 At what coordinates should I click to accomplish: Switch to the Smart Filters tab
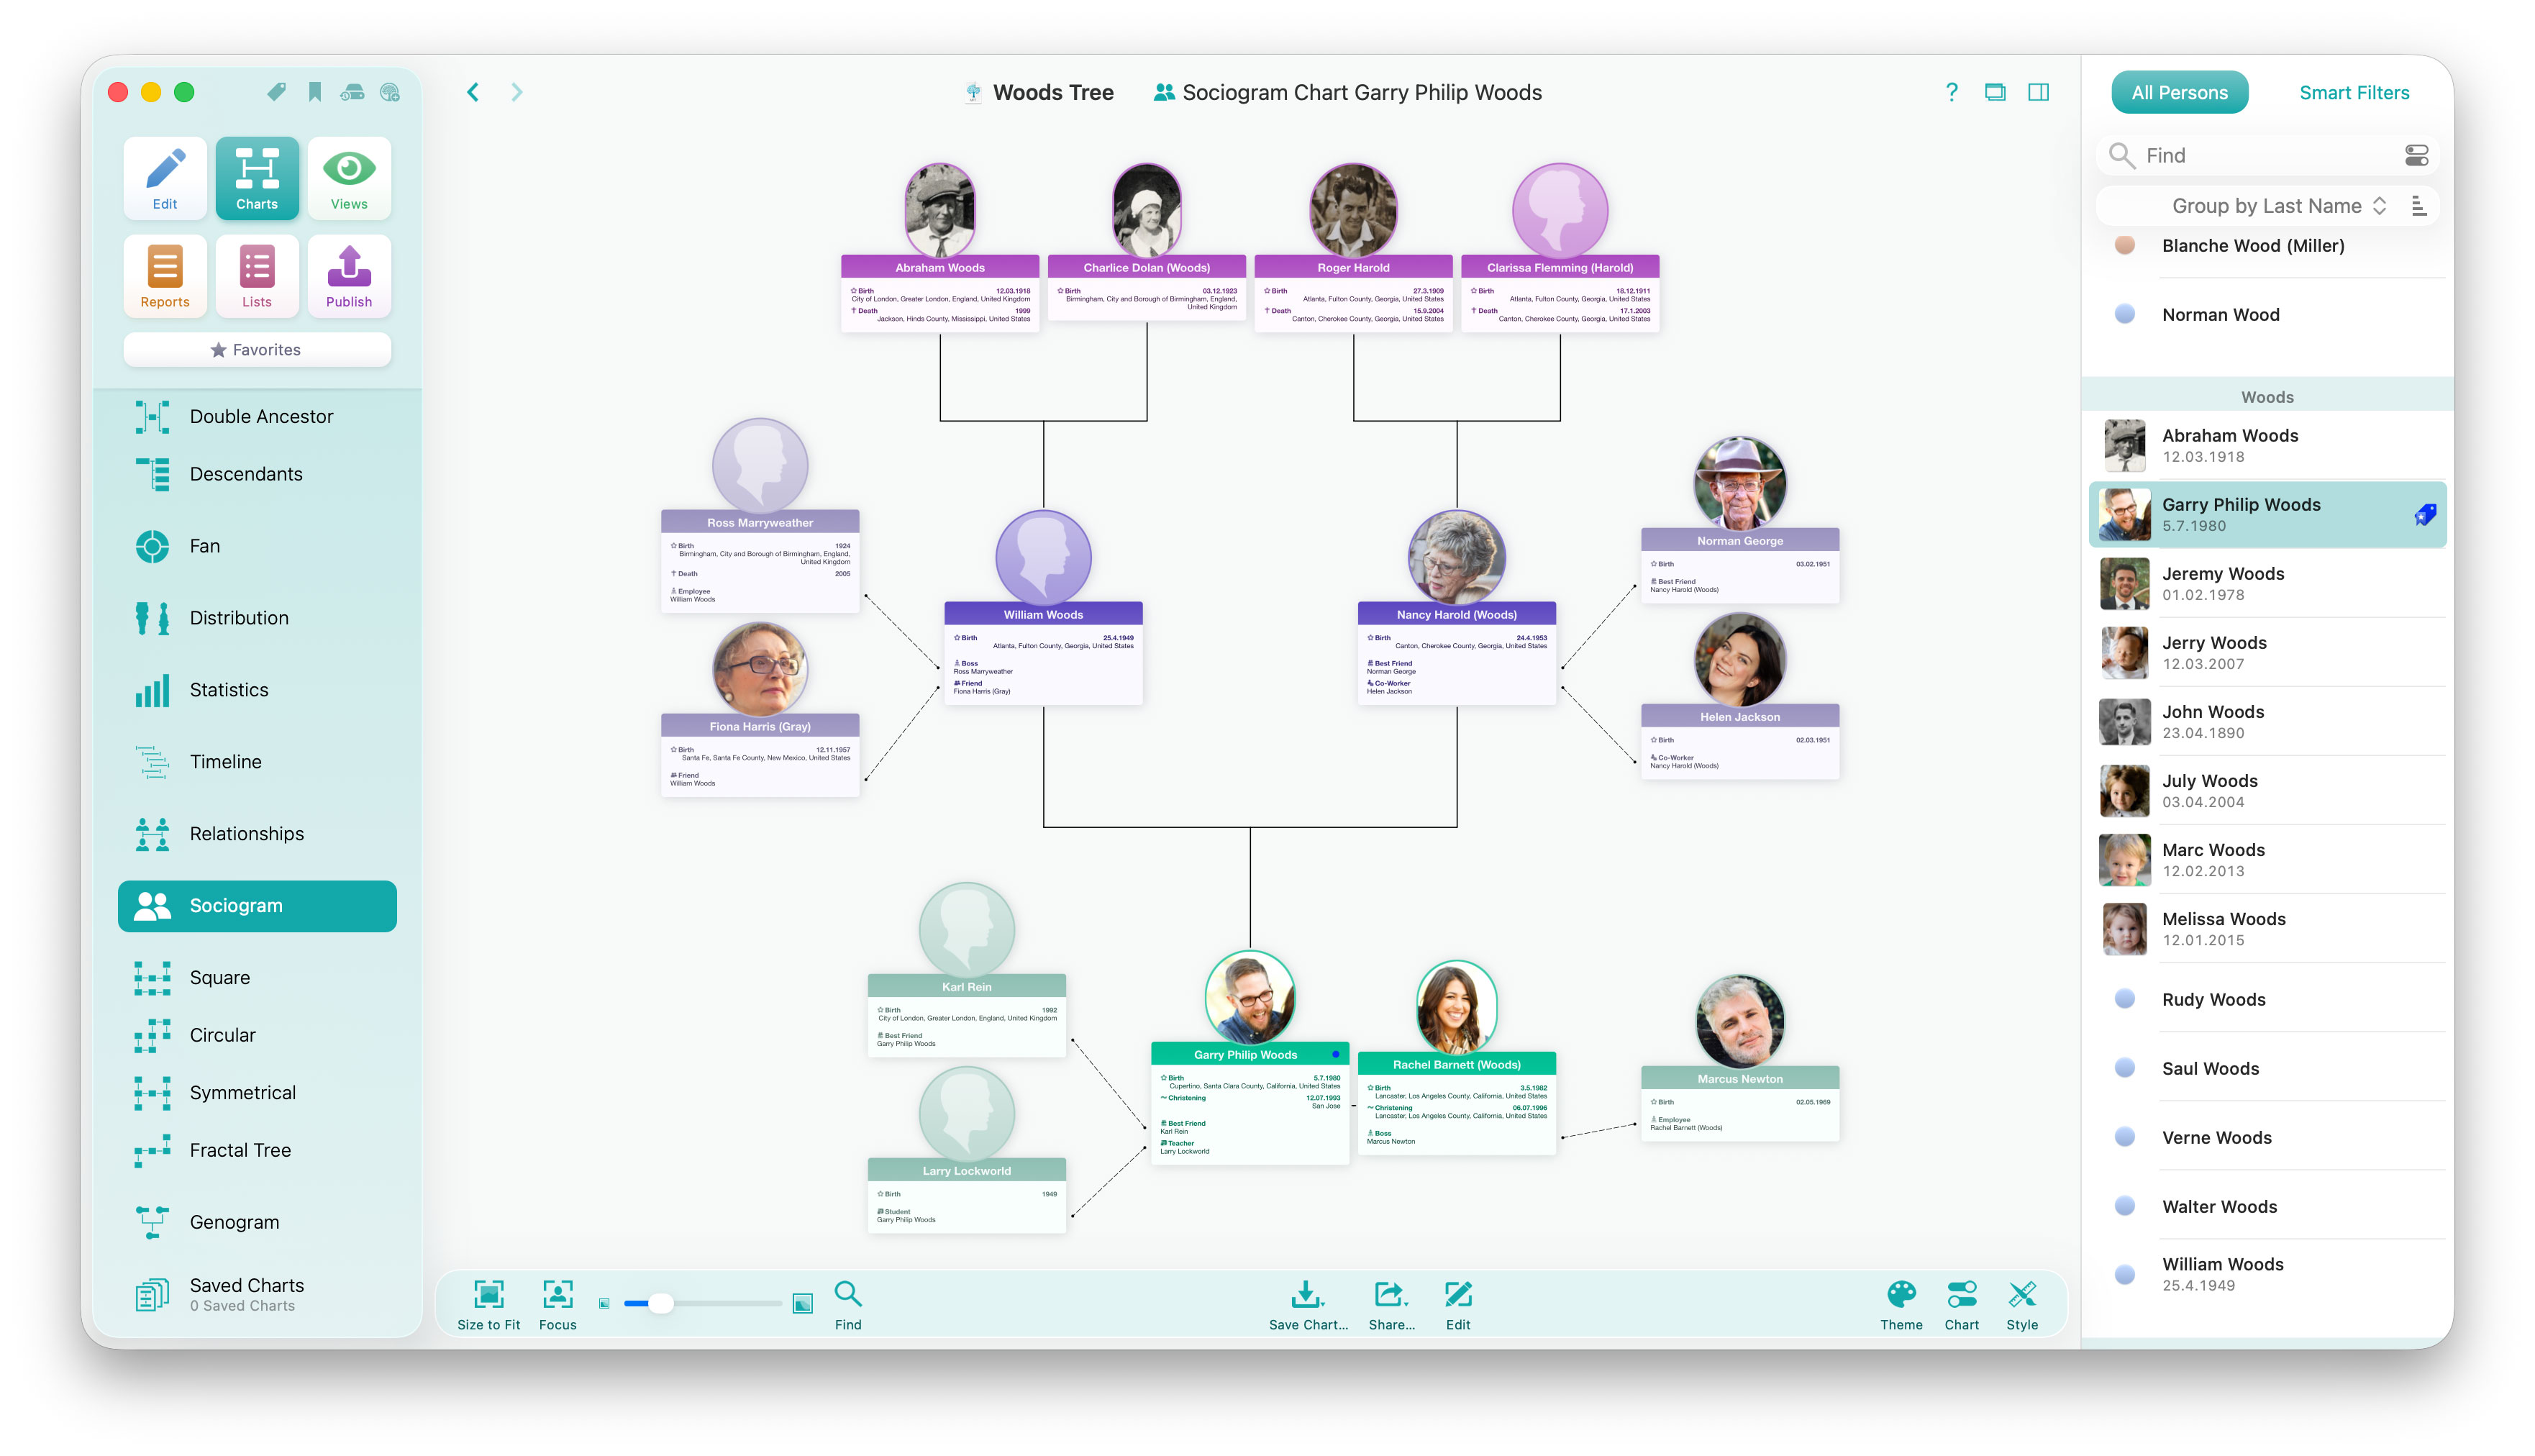(x=2353, y=92)
